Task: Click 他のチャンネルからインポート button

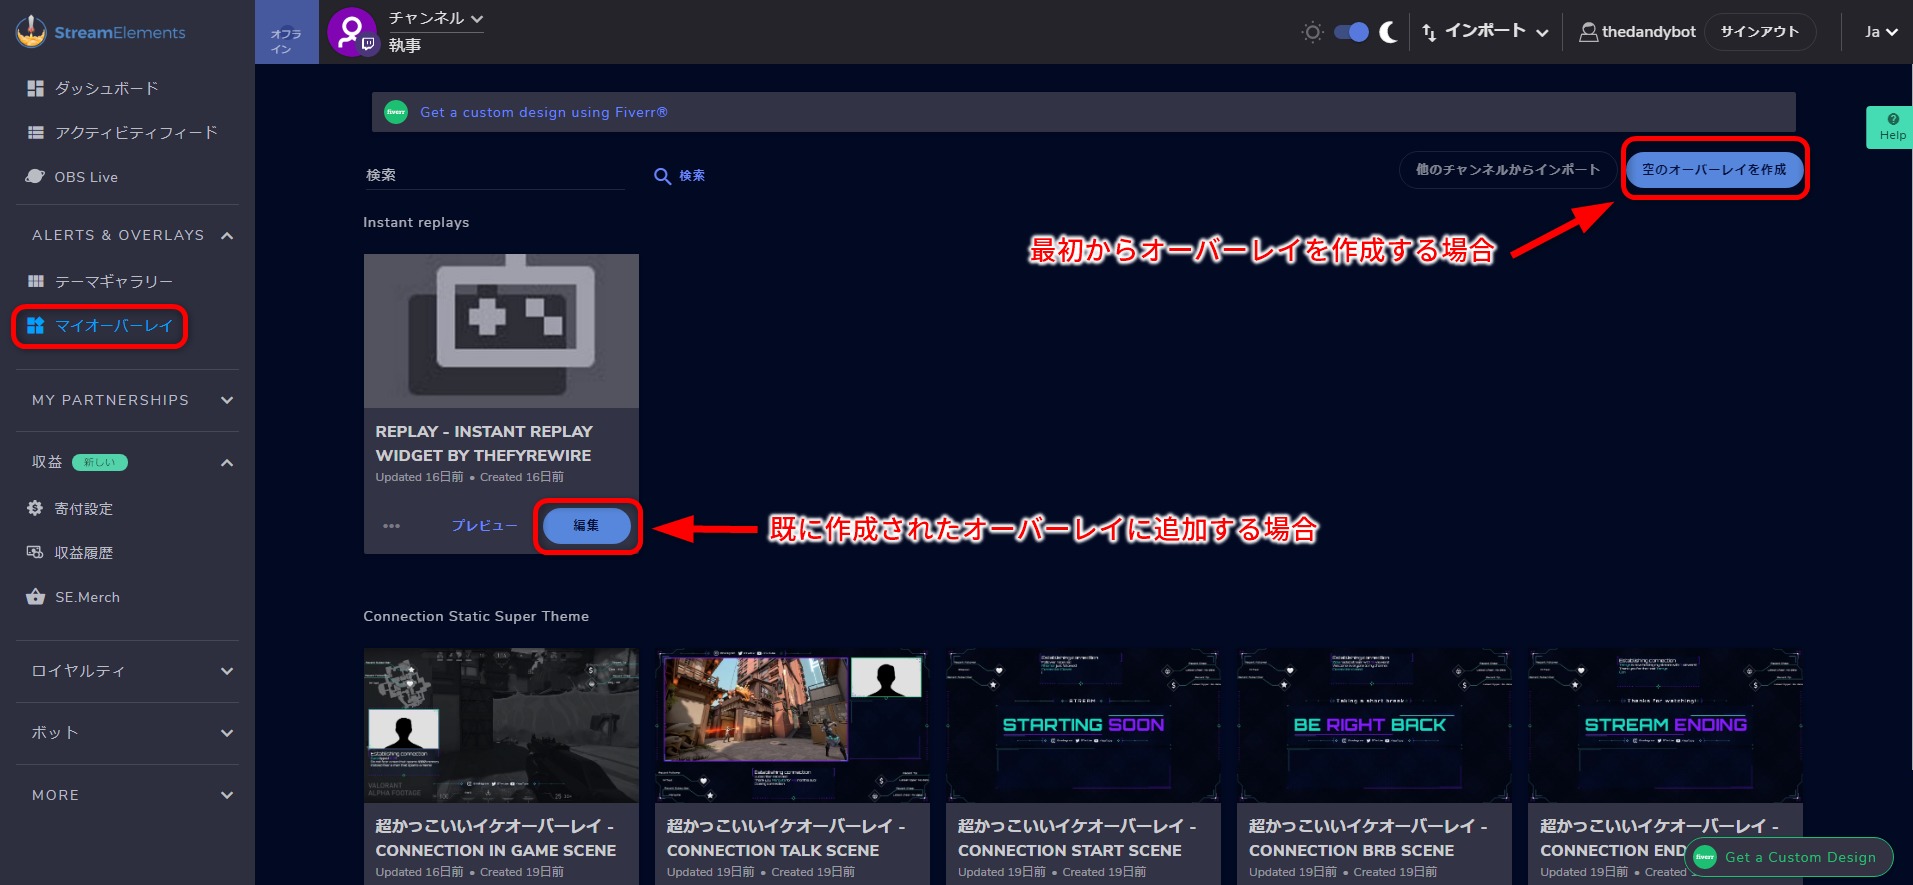Action: [1507, 170]
